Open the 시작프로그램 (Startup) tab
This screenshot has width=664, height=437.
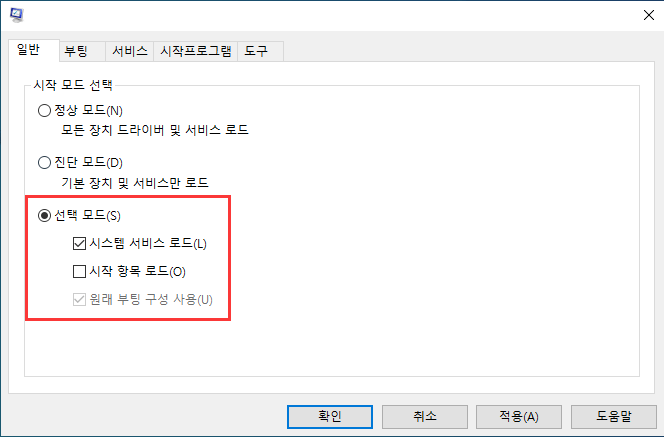click(x=196, y=51)
